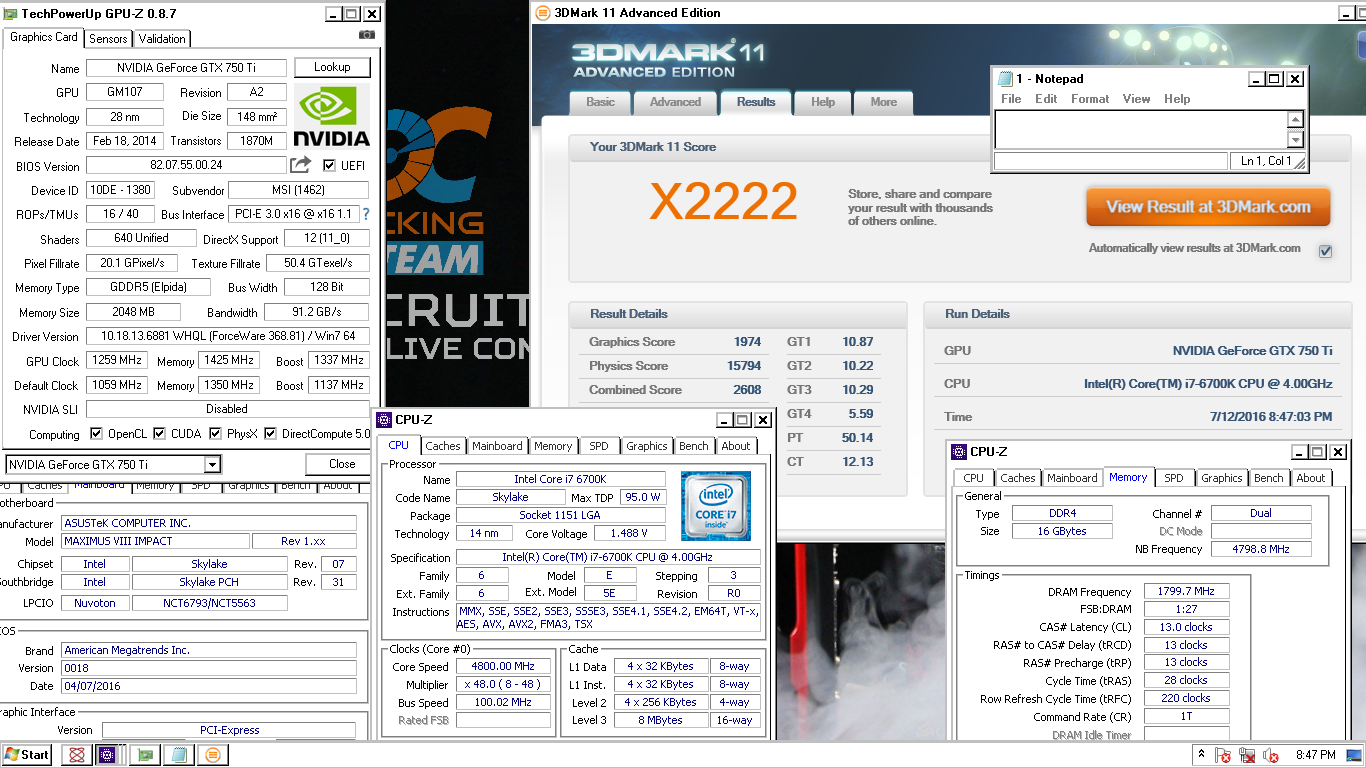
Task: Open Notepad View menu
Action: (1136, 99)
